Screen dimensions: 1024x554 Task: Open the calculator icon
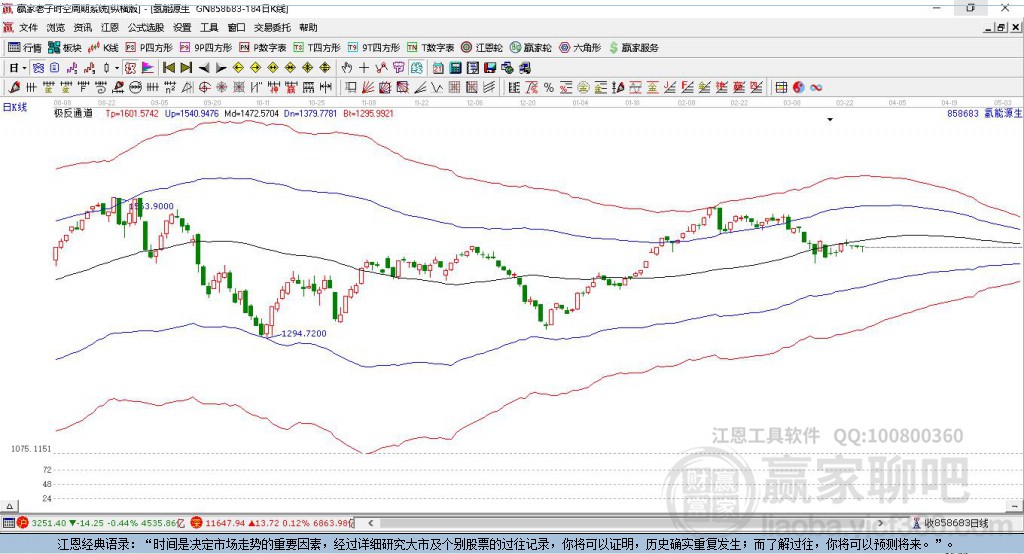pyautogui.click(x=456, y=68)
